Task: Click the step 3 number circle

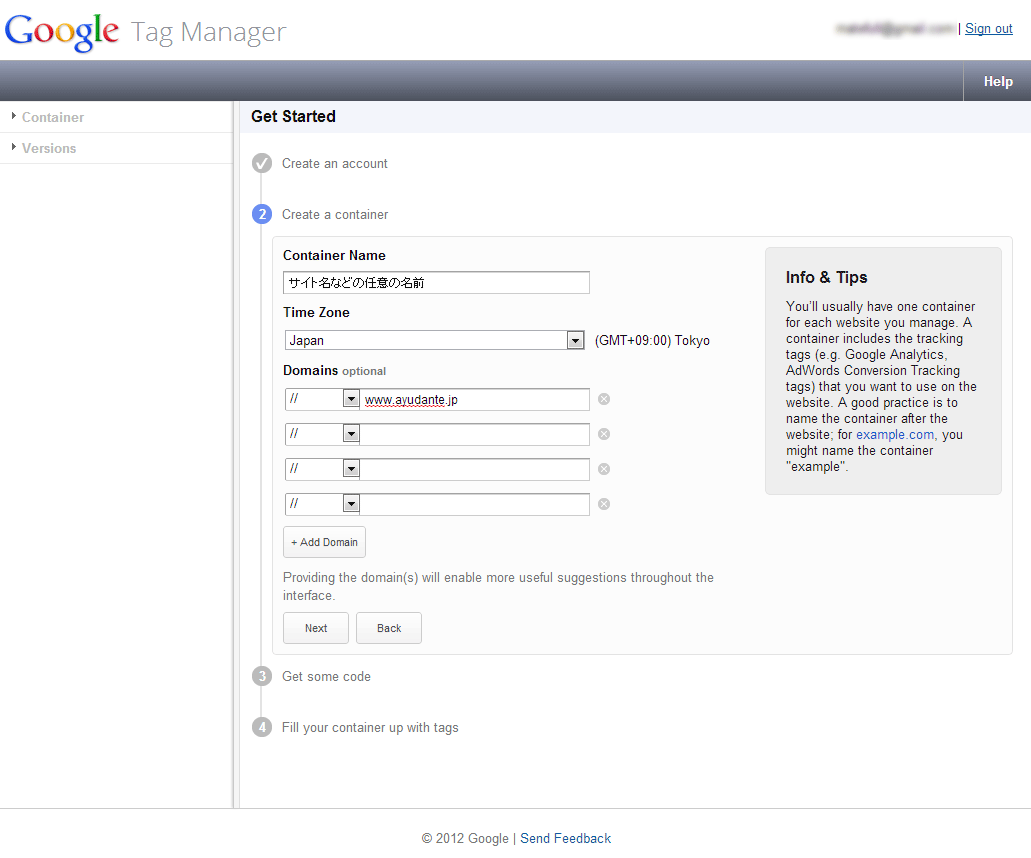Action: click(x=262, y=676)
